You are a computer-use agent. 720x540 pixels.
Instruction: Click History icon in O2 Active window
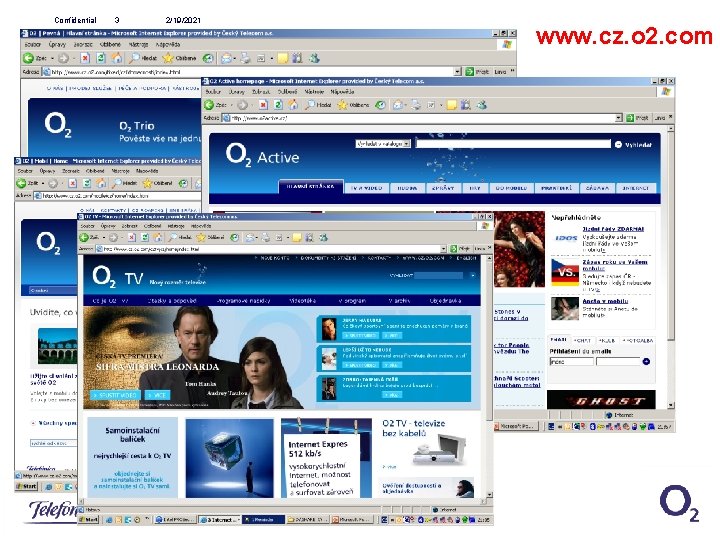pos(380,105)
